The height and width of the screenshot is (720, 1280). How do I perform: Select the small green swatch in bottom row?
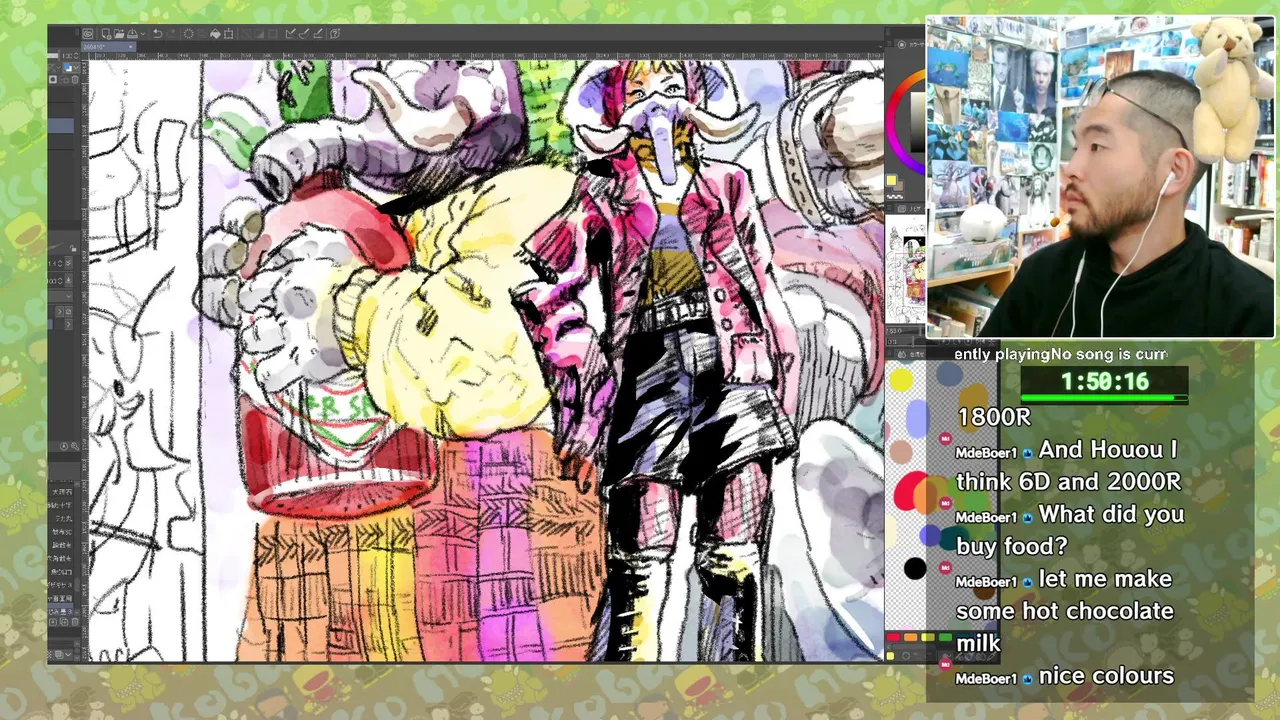coord(945,637)
